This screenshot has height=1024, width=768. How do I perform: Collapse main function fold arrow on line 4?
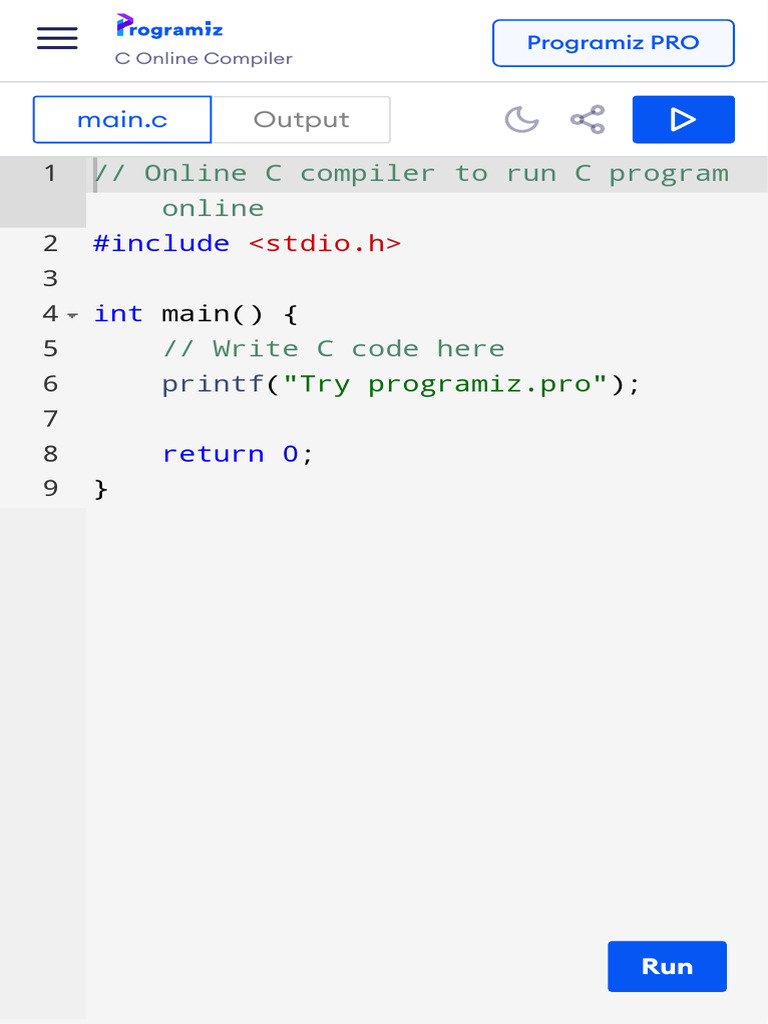(x=72, y=315)
